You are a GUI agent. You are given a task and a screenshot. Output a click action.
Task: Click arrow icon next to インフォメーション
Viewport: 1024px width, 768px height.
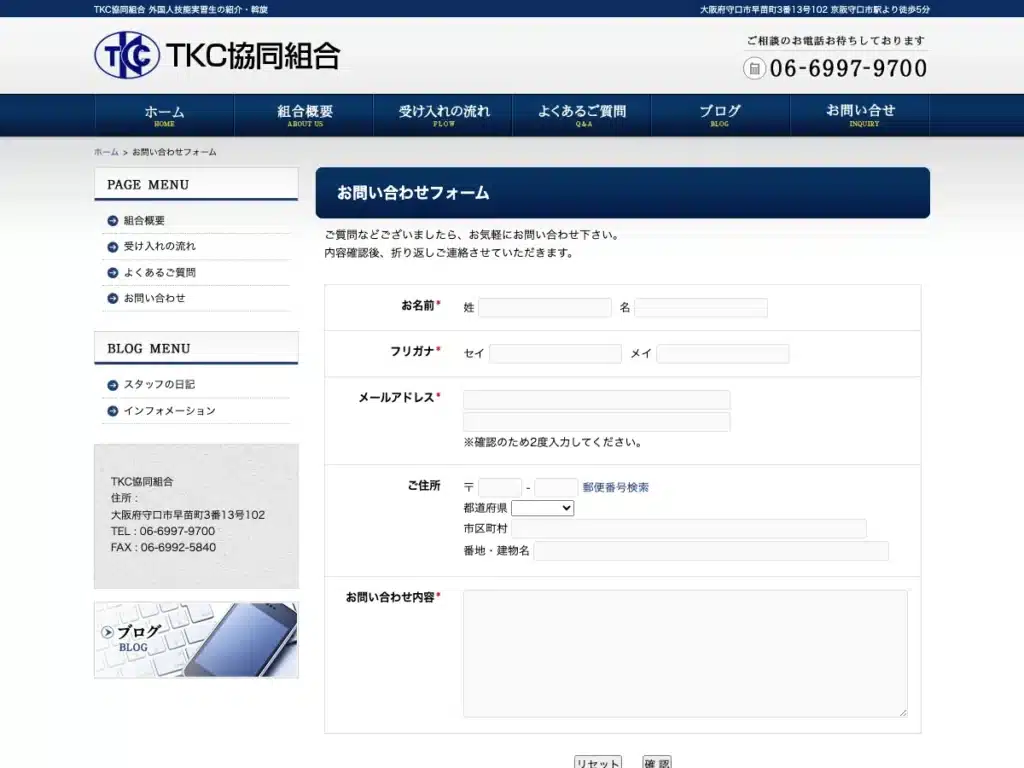(x=112, y=411)
